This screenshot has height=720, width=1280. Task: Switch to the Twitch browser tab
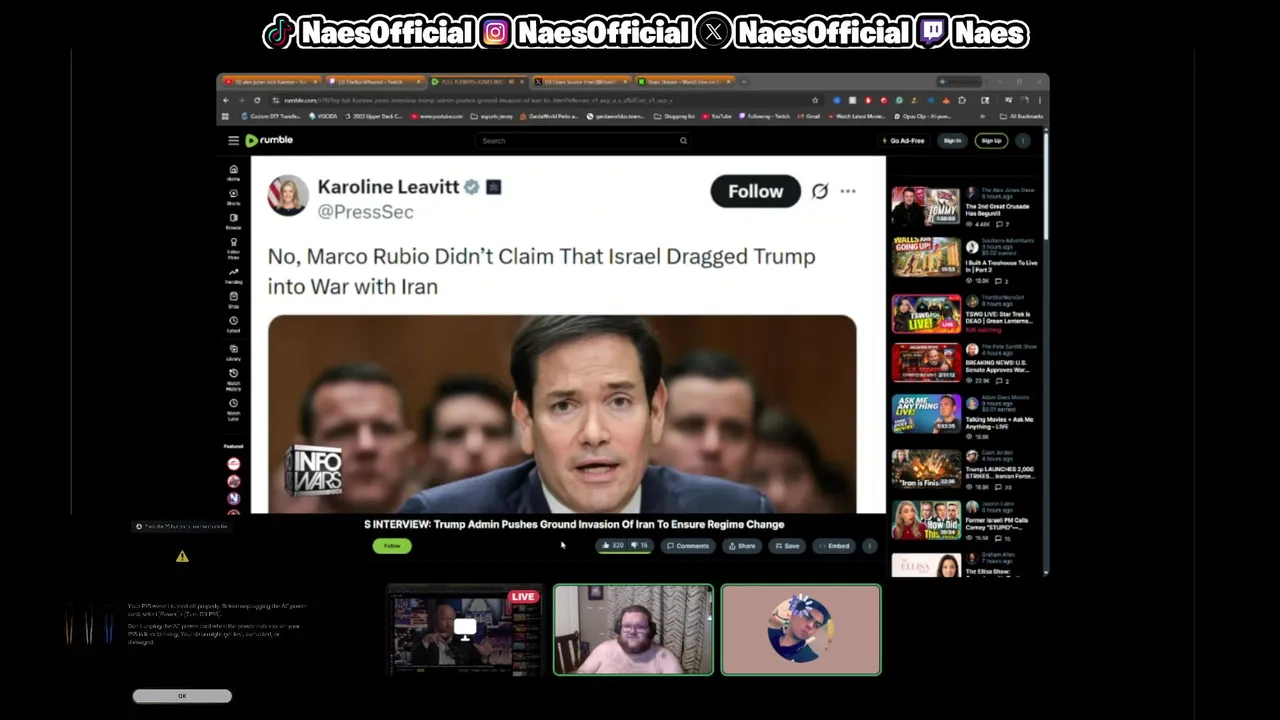click(375, 81)
